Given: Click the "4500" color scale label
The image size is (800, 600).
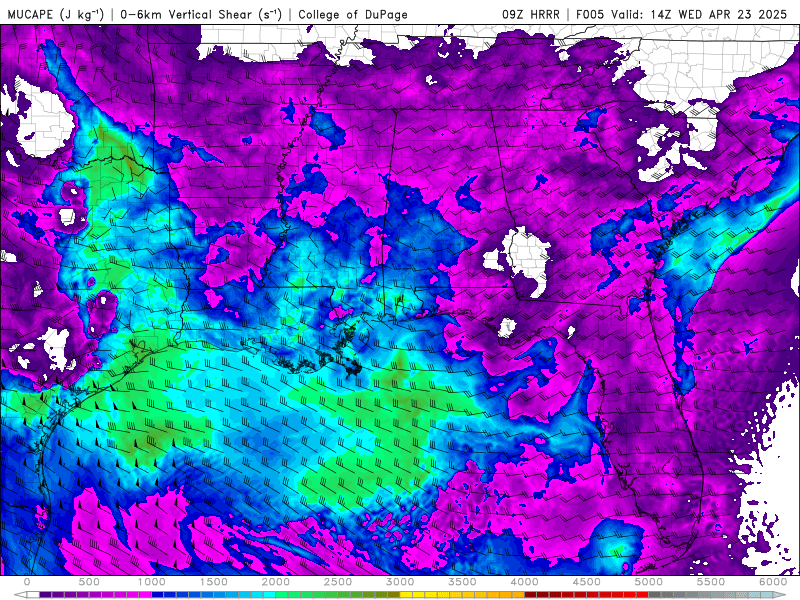Looking at the screenshot, I should (587, 582).
